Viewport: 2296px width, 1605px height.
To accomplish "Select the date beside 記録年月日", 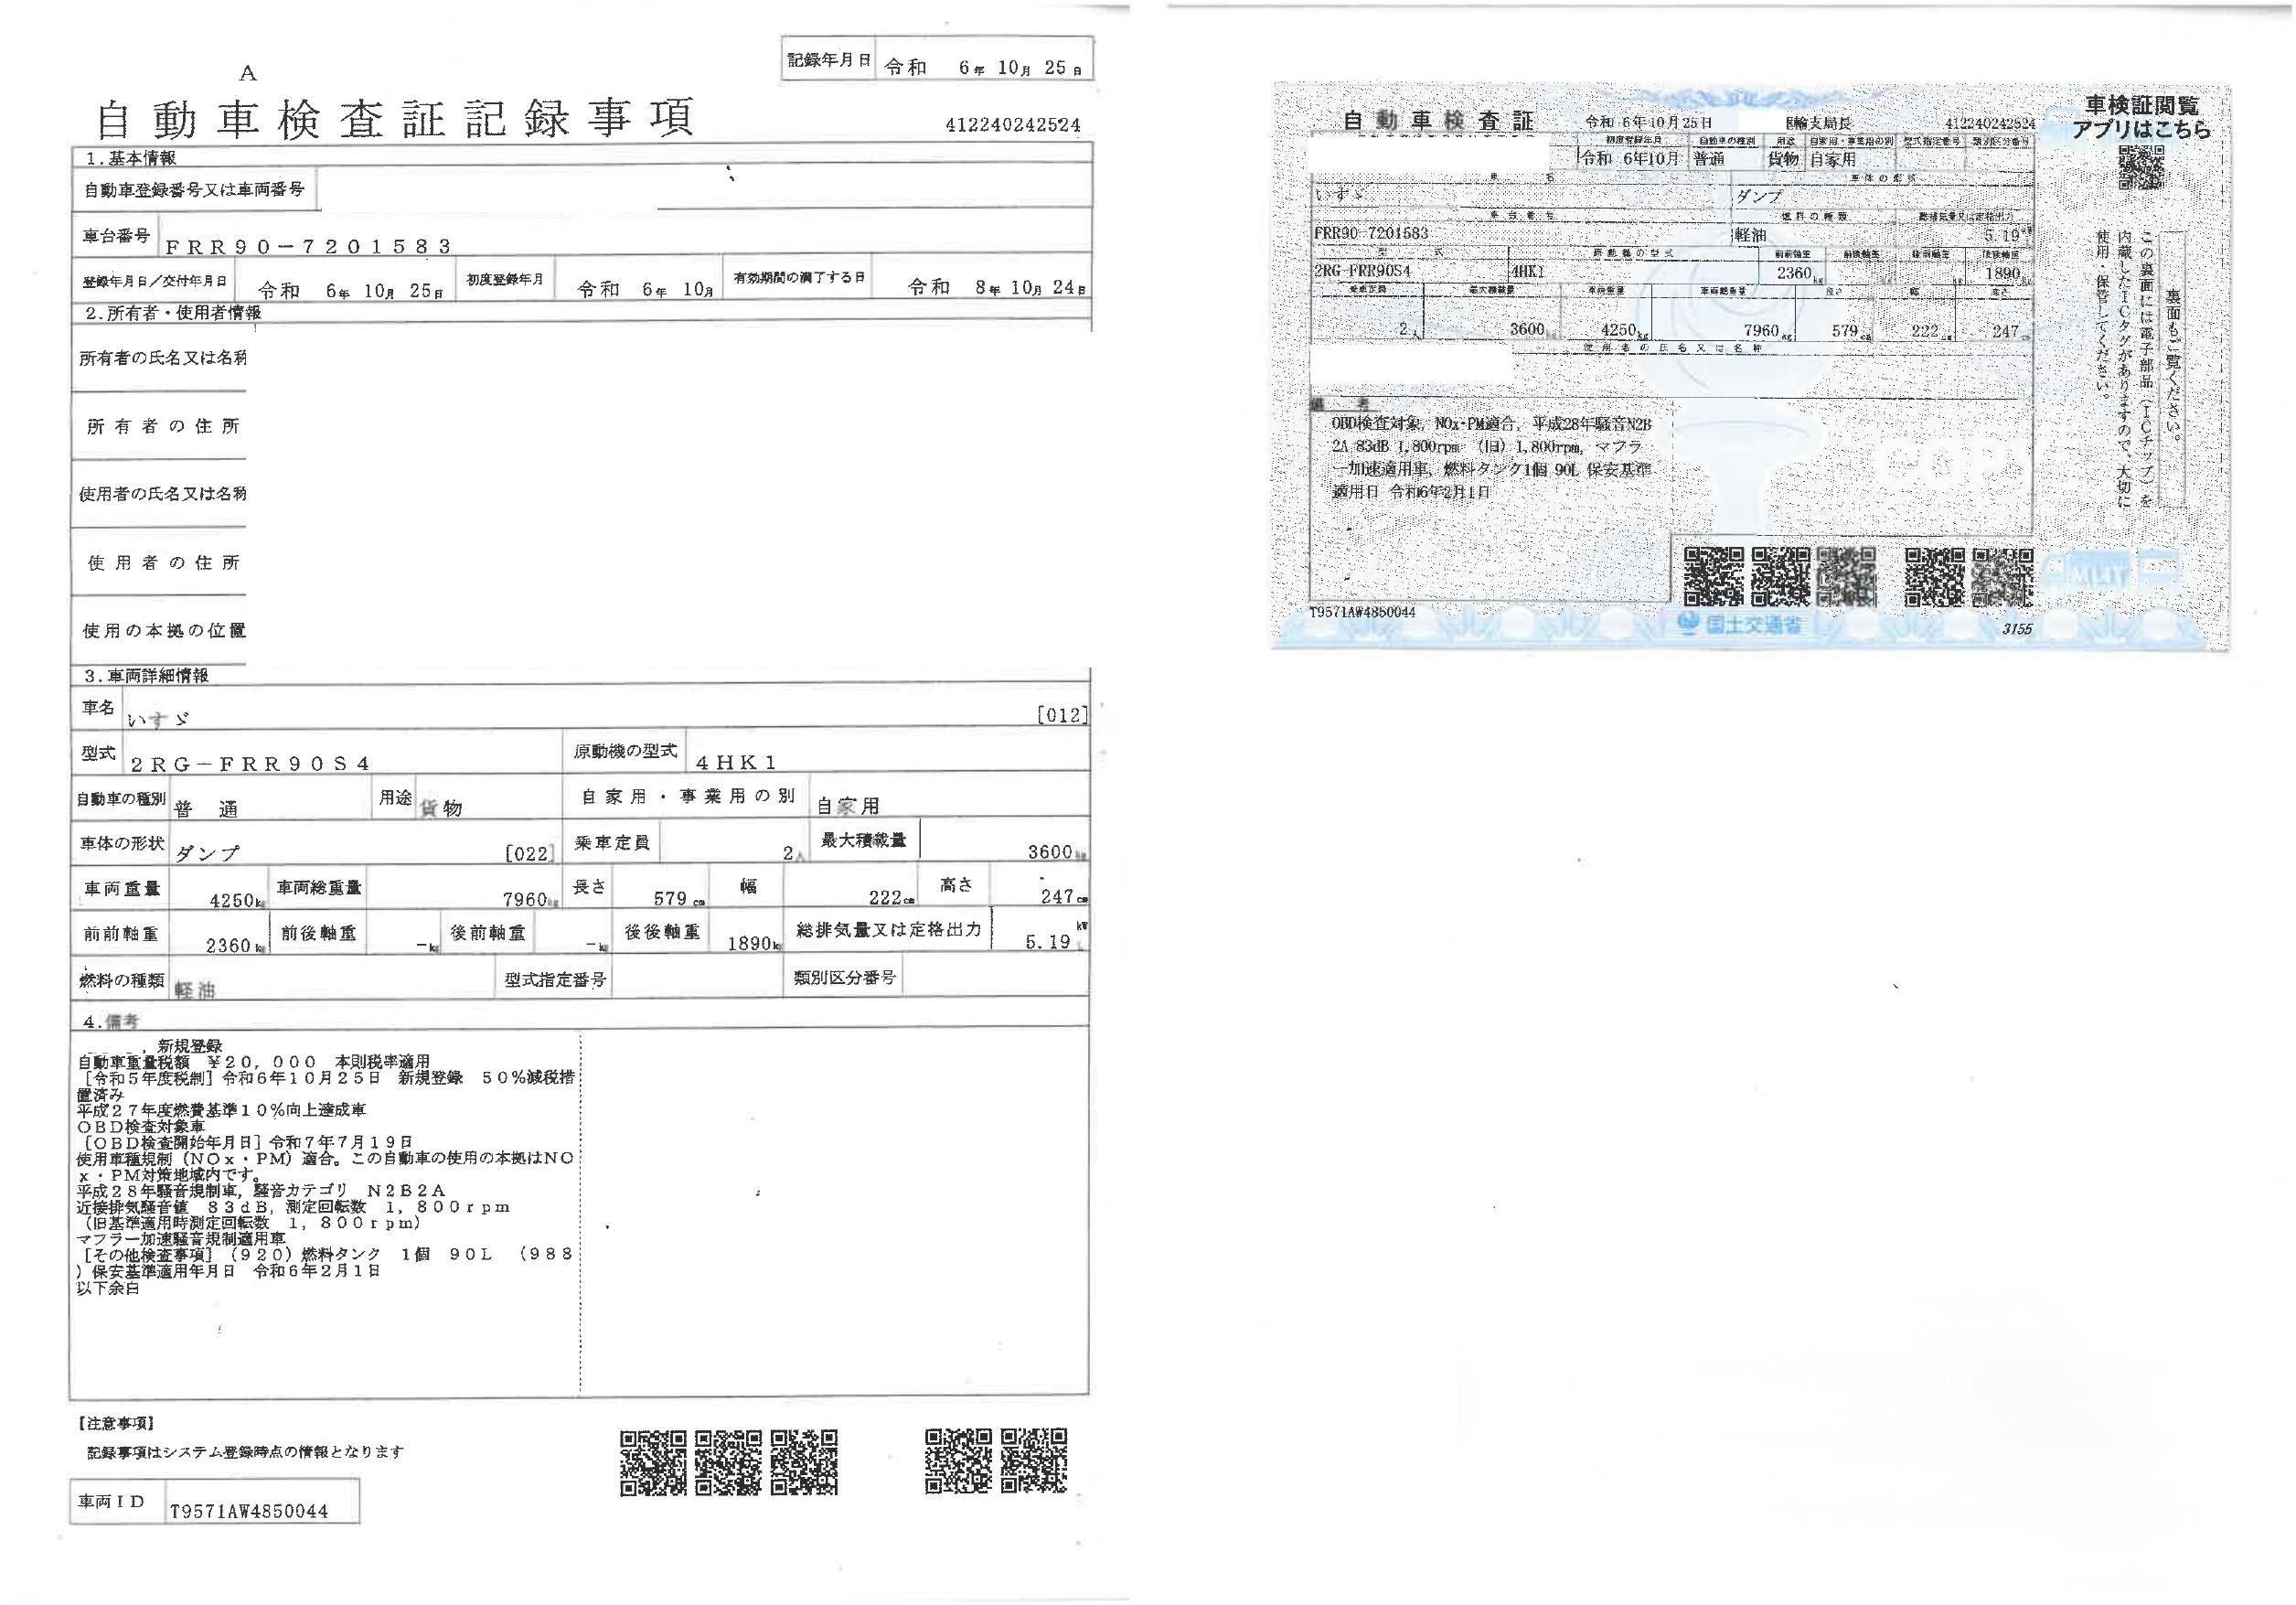I will click(x=983, y=67).
